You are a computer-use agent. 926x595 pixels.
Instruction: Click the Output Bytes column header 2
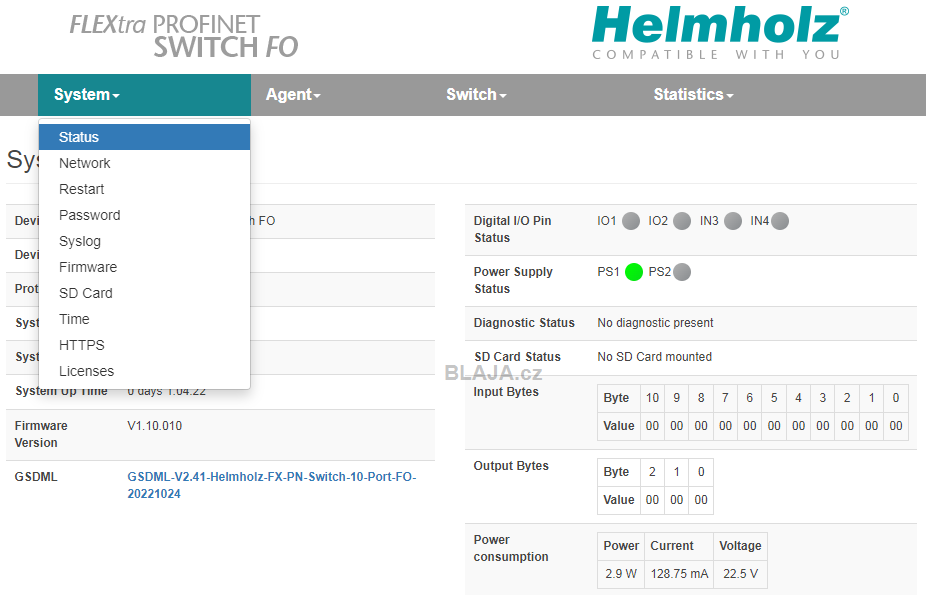(x=652, y=472)
